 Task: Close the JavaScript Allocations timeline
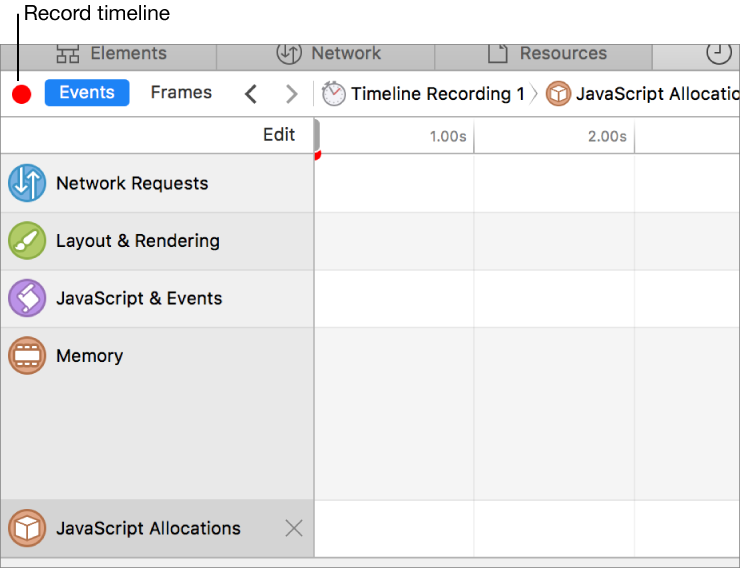click(294, 528)
